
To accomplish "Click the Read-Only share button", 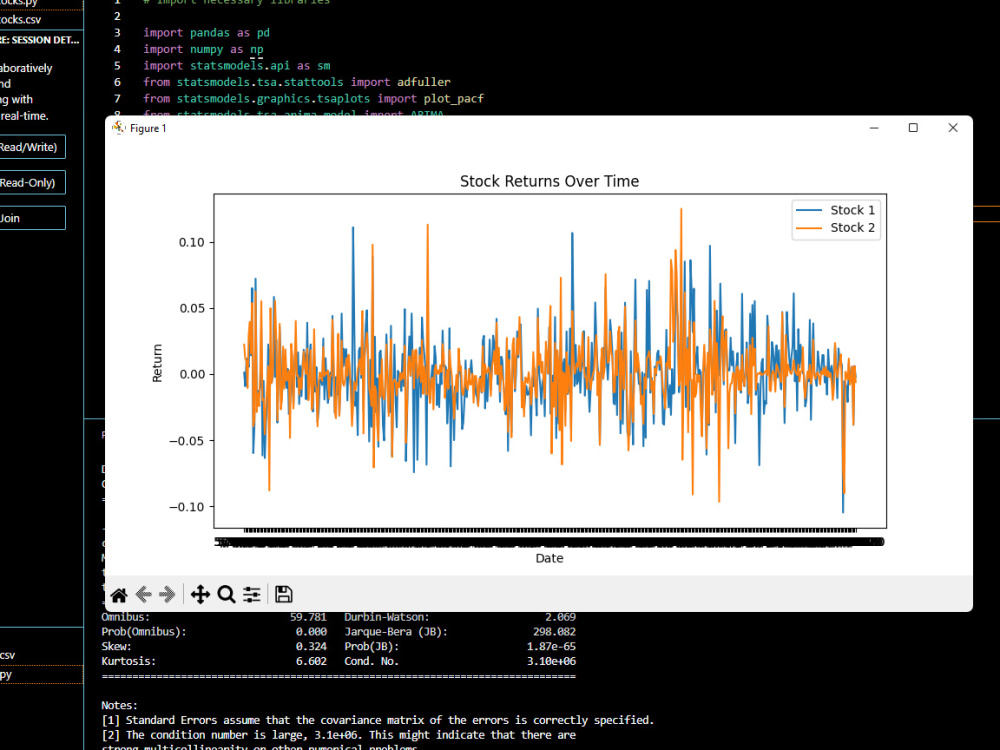I will click(32, 182).
